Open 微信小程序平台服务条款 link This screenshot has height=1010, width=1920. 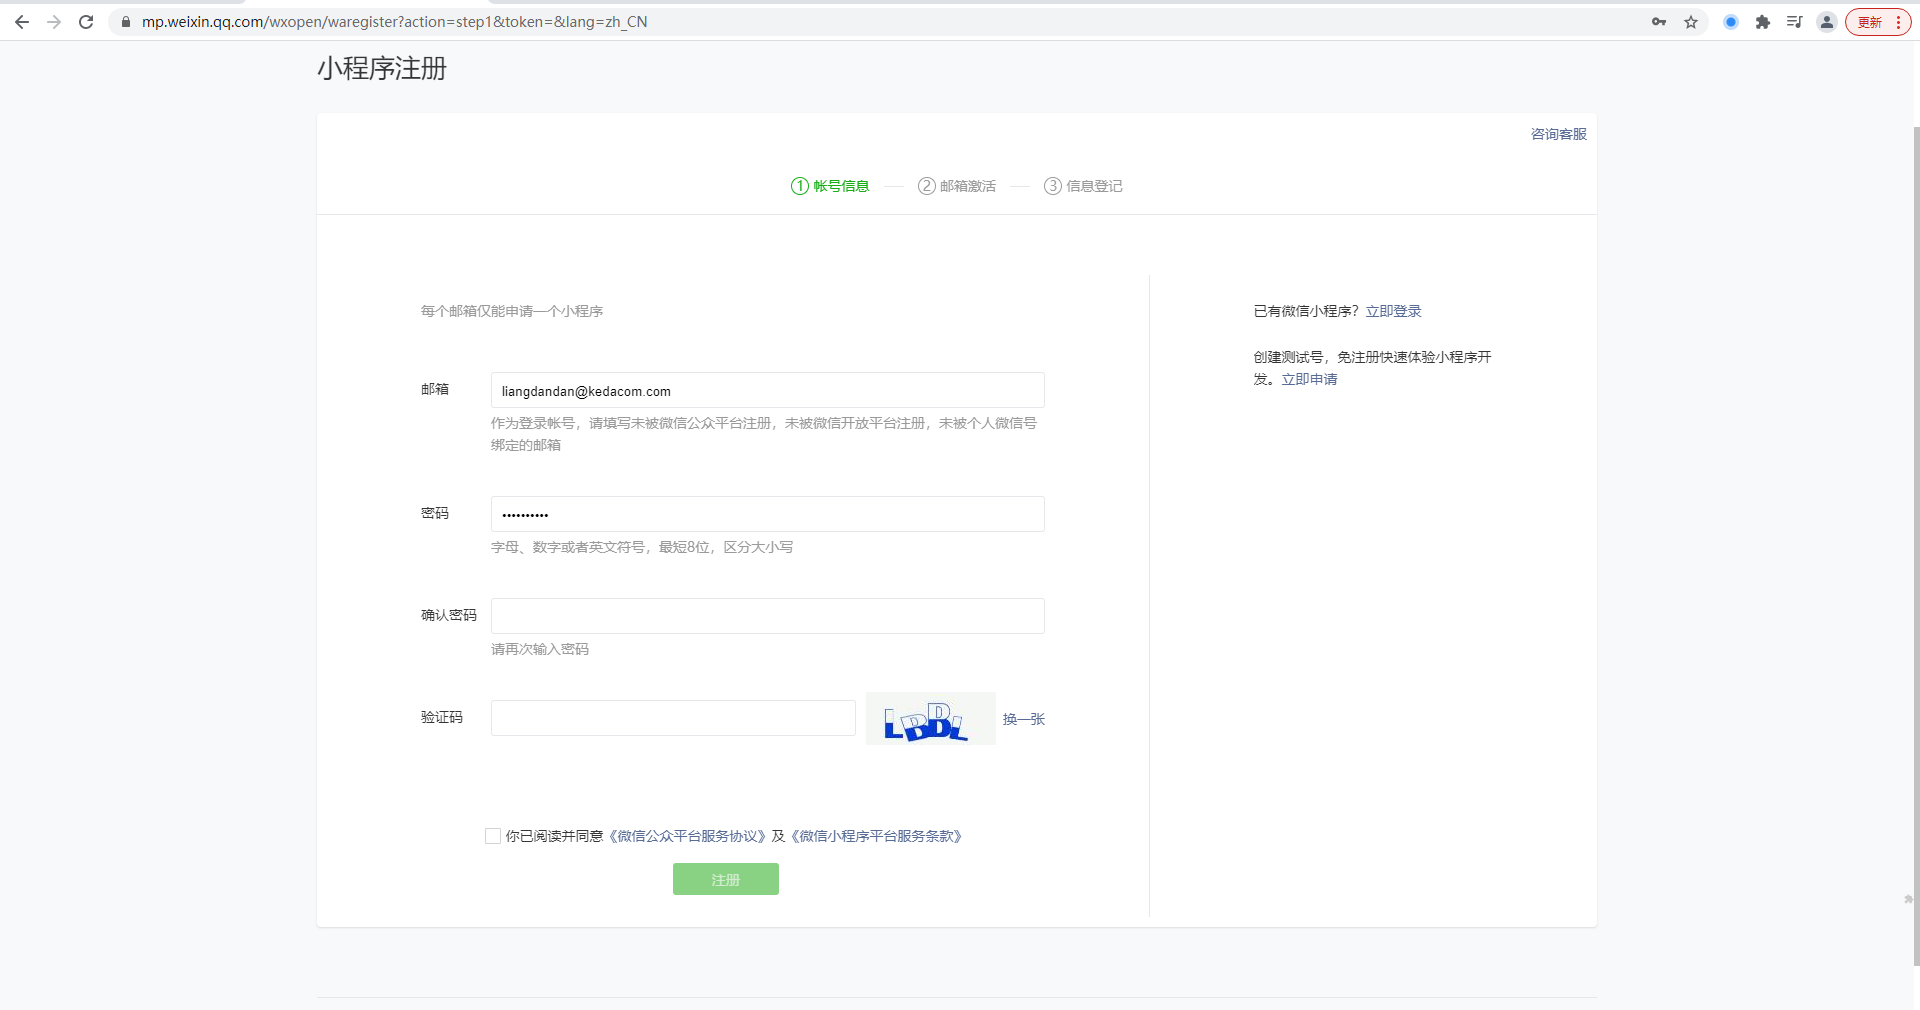[876, 836]
